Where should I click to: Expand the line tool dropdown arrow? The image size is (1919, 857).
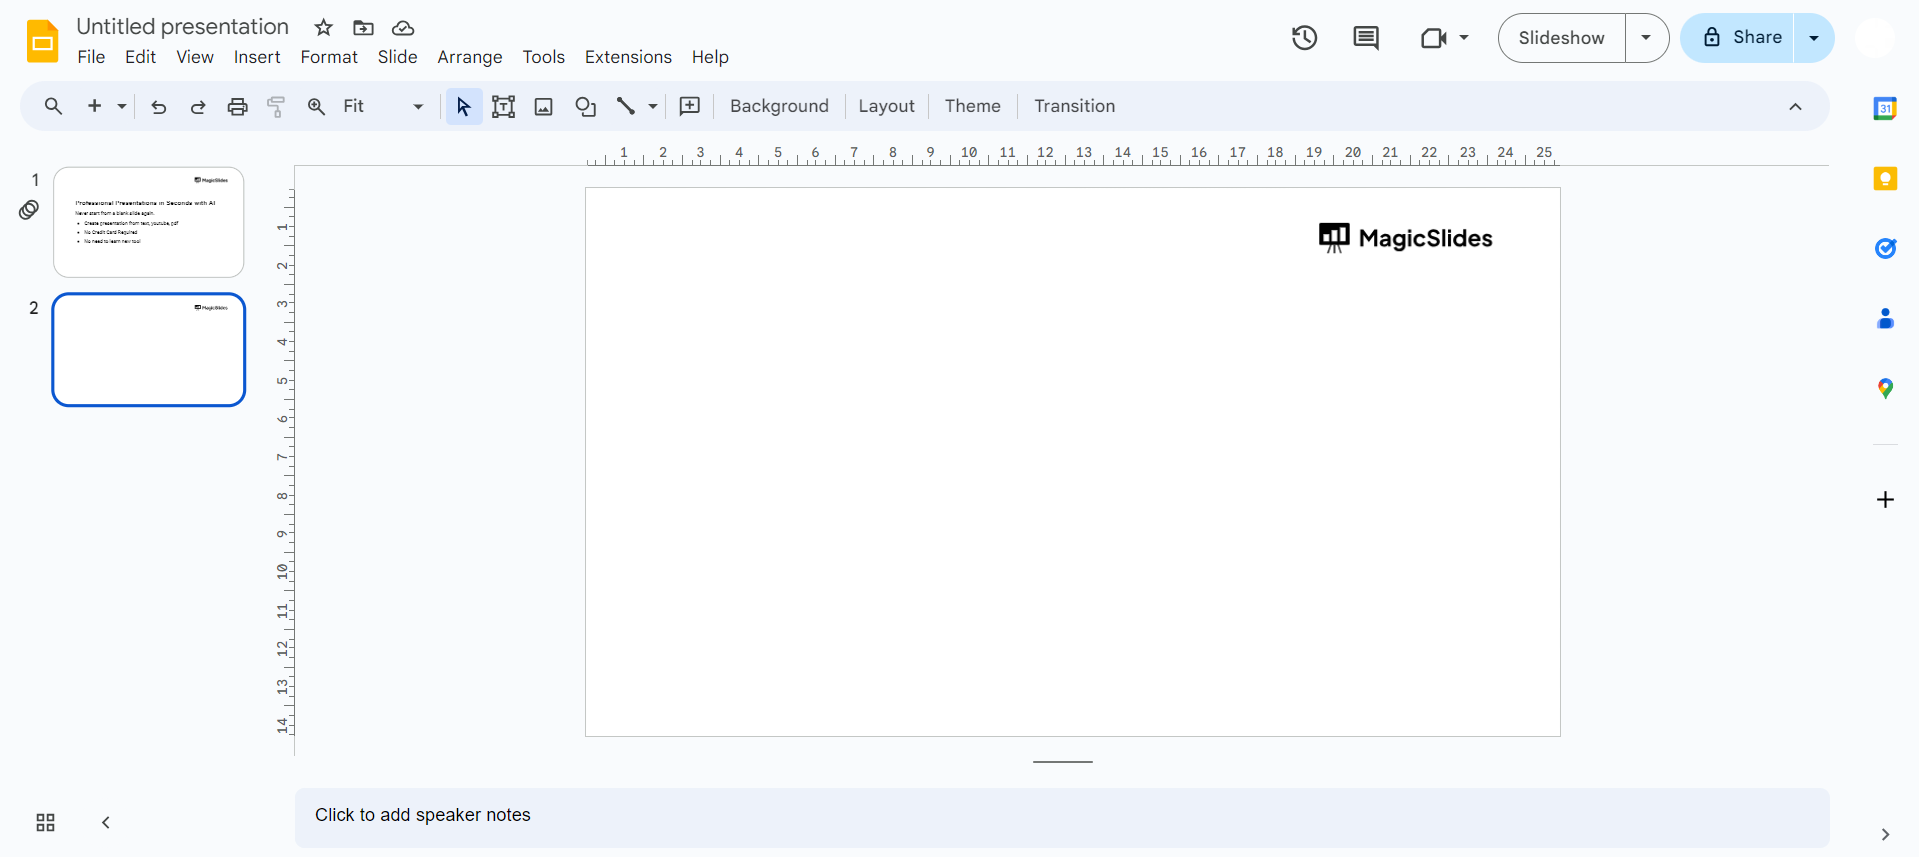click(x=653, y=106)
